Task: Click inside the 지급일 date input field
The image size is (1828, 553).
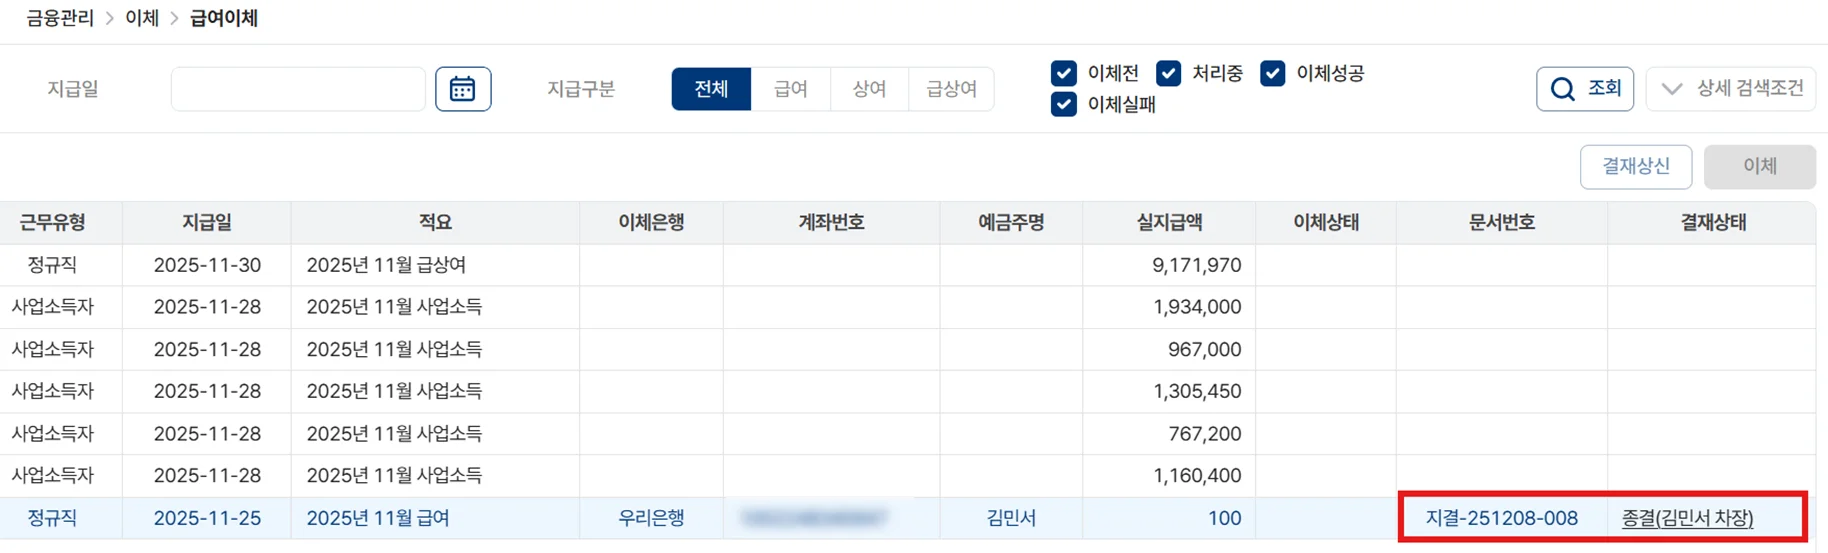Action: 298,89
